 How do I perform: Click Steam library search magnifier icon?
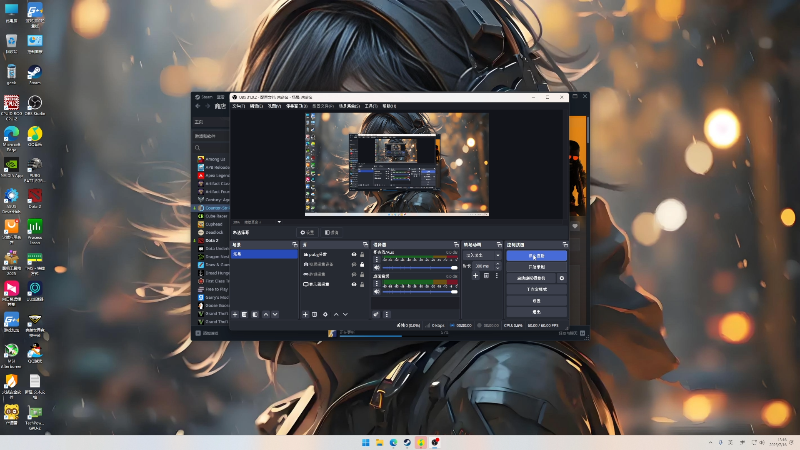[x=197, y=147]
